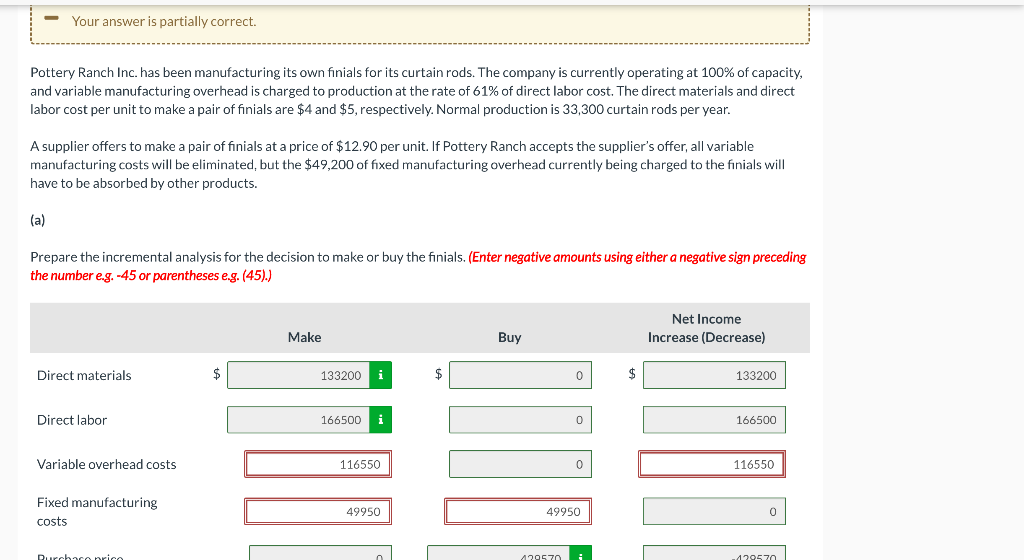Select the Variable overhead Make field 116550
This screenshot has height=560, width=1024.
318,464
